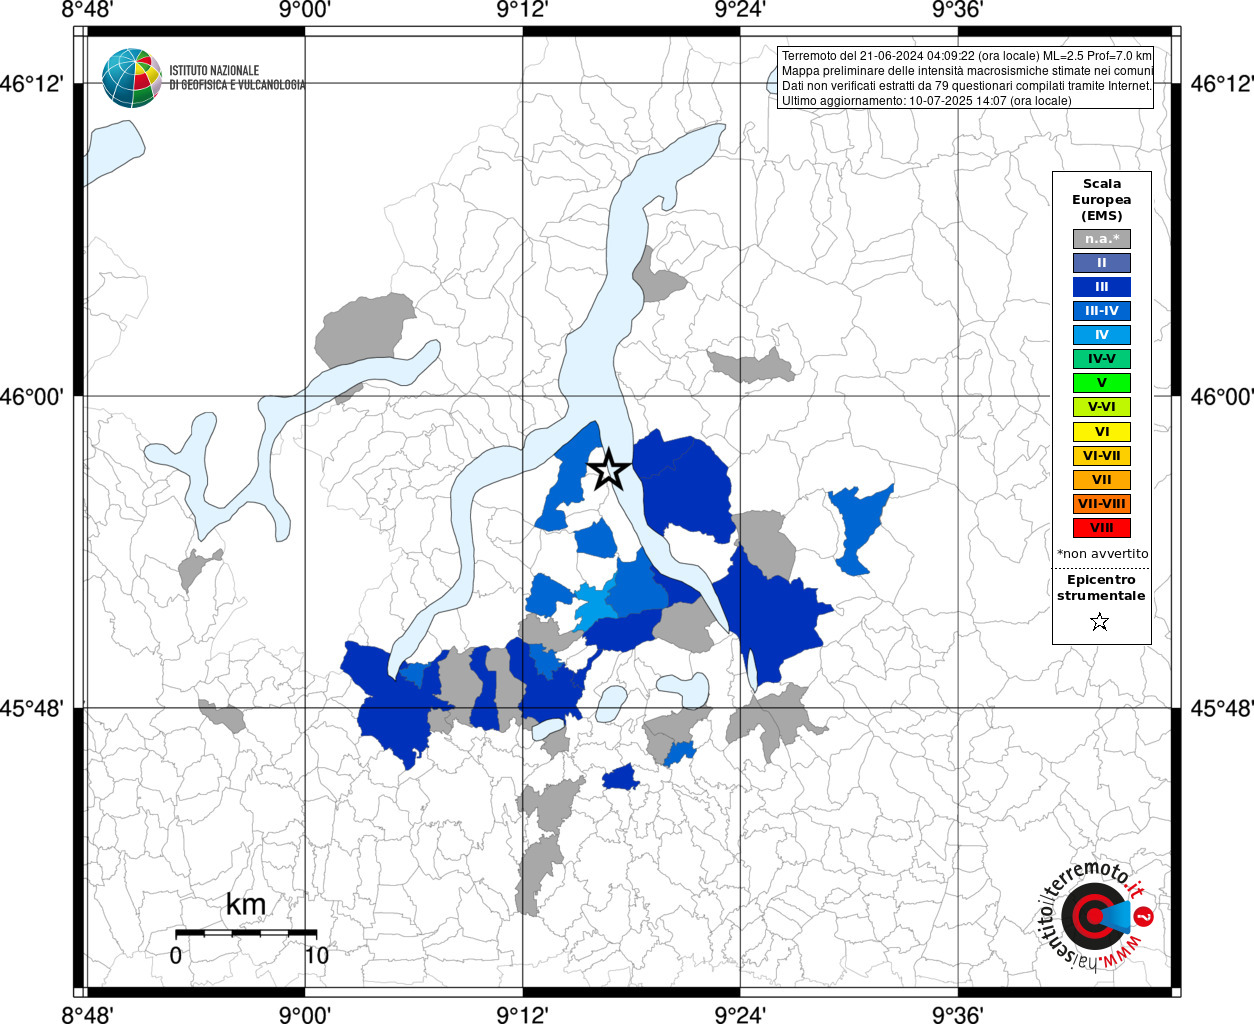Screen dimensions: 1254x1024
Task: Select the orange VII legend swatch
Action: [1101, 480]
